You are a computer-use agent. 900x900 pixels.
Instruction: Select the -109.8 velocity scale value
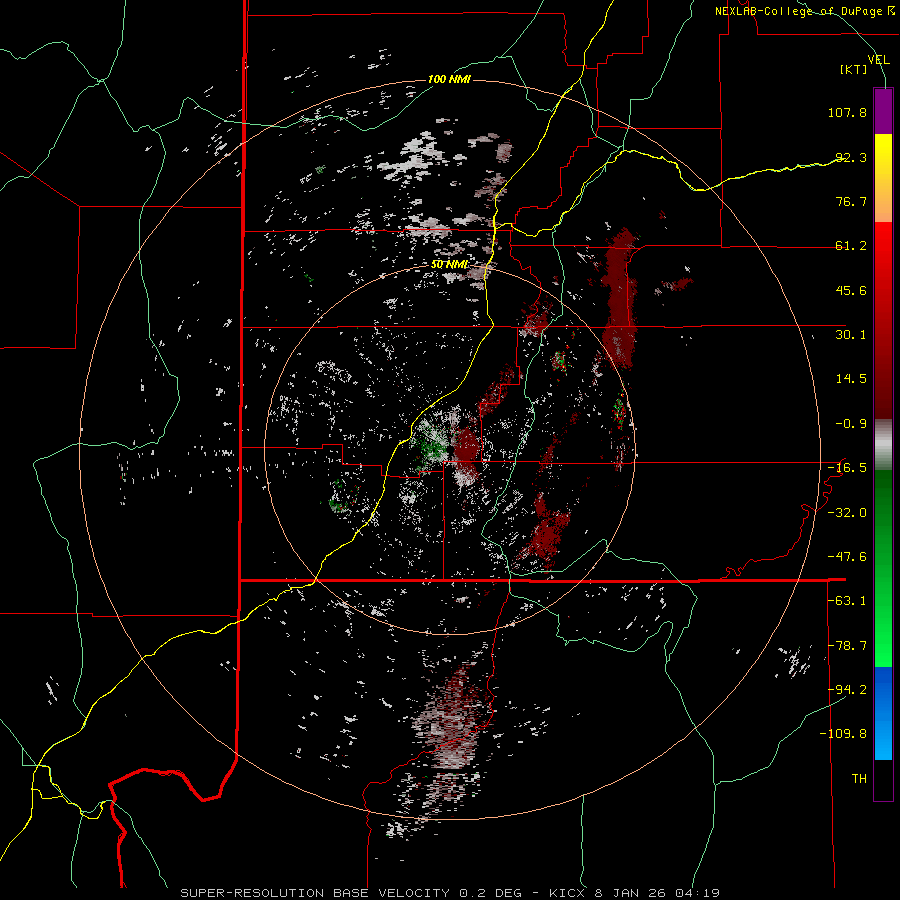844,734
